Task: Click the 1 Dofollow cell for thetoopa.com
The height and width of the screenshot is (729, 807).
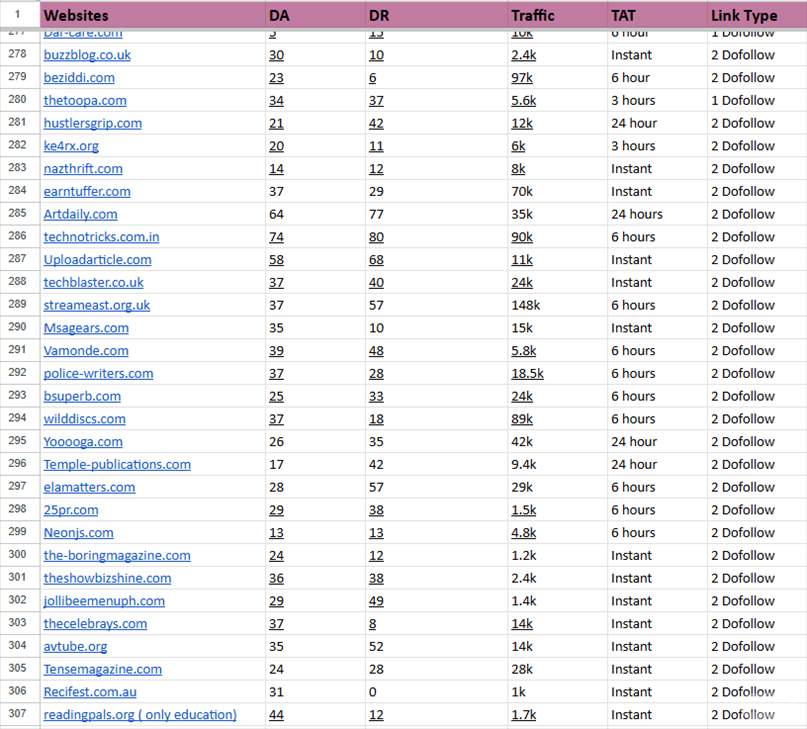Action: point(757,100)
